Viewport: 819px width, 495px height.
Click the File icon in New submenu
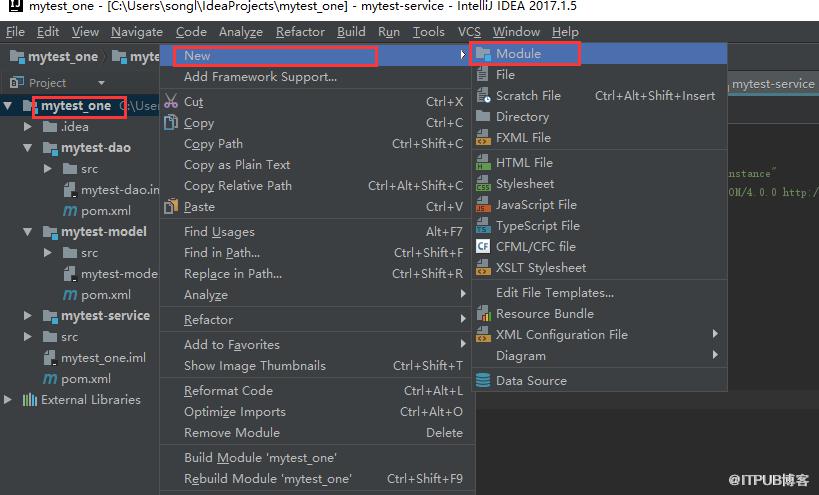[x=483, y=75]
